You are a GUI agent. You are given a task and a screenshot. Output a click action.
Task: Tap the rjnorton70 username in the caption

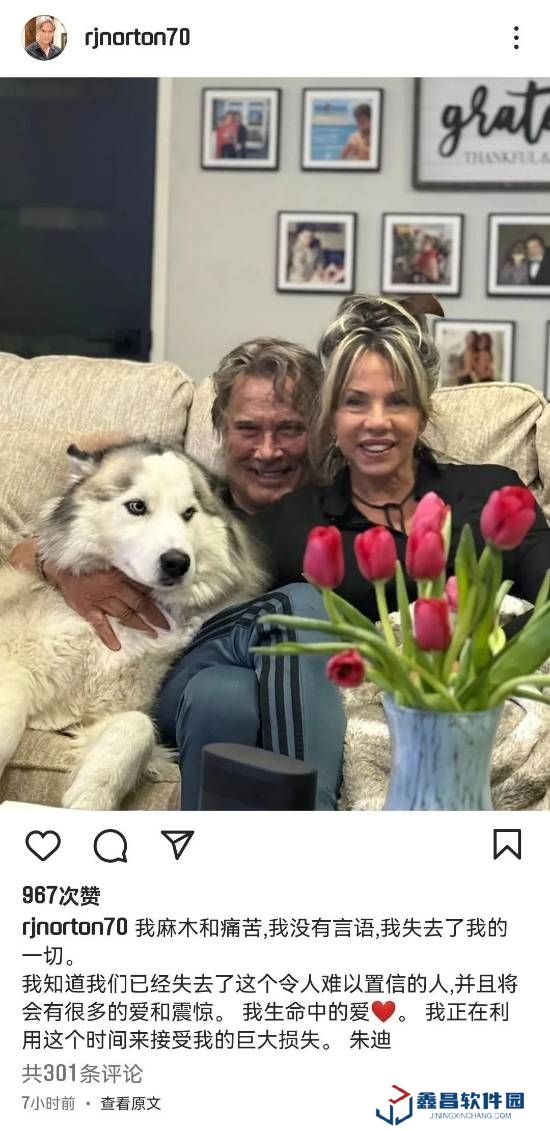[x=75, y=928]
